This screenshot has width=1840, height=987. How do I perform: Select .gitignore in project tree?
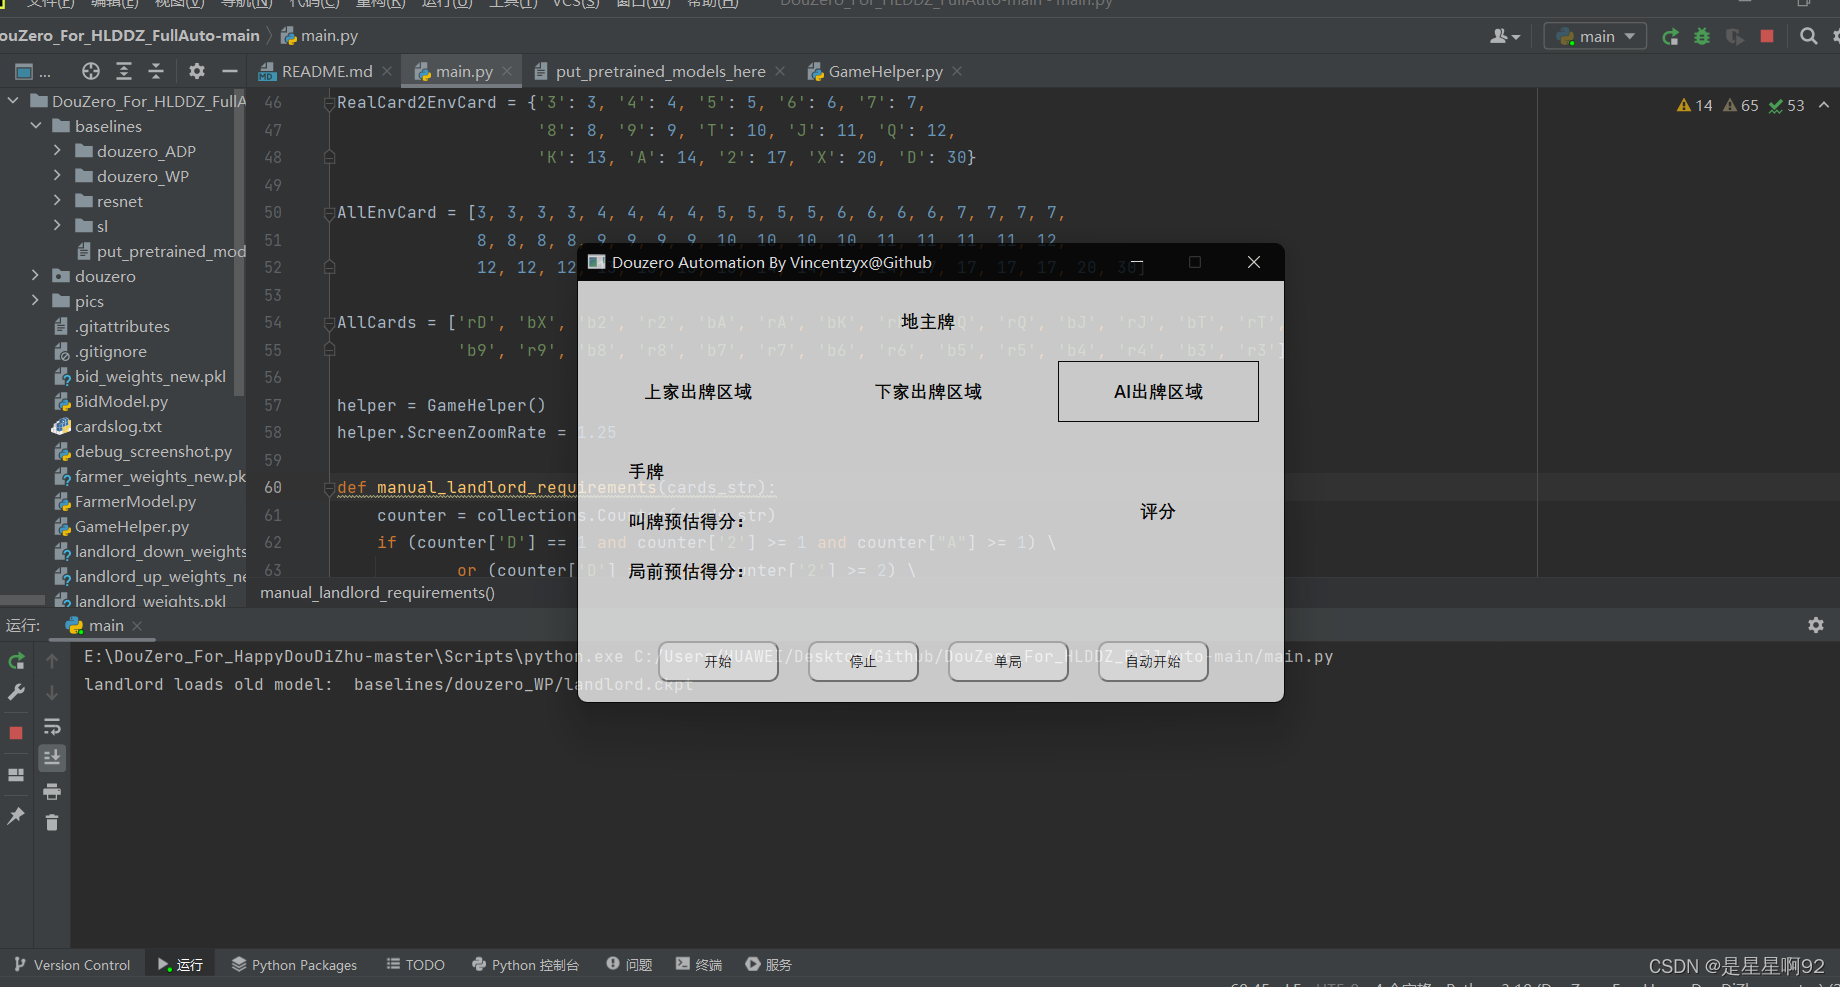click(x=110, y=351)
